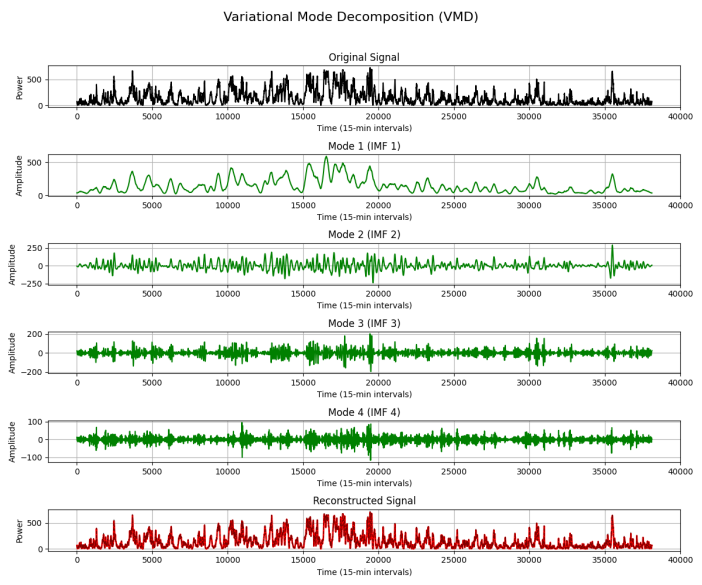Screen dimensions: 702x585
Task: Click the 'Power' y-axis label of Original Signal
Action: tap(19, 88)
